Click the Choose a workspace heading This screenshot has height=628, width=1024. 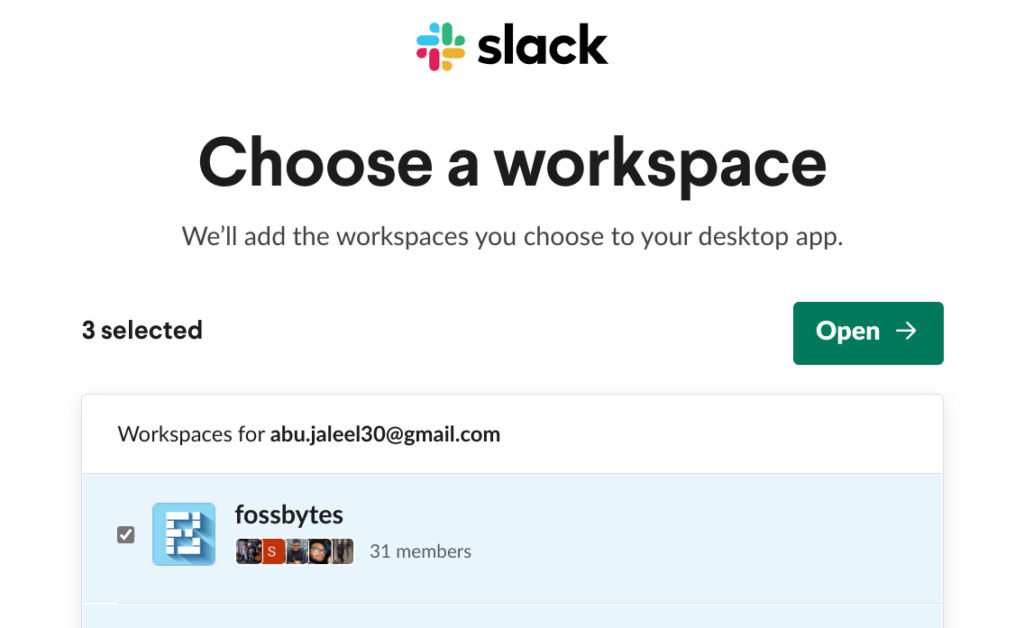[512, 161]
